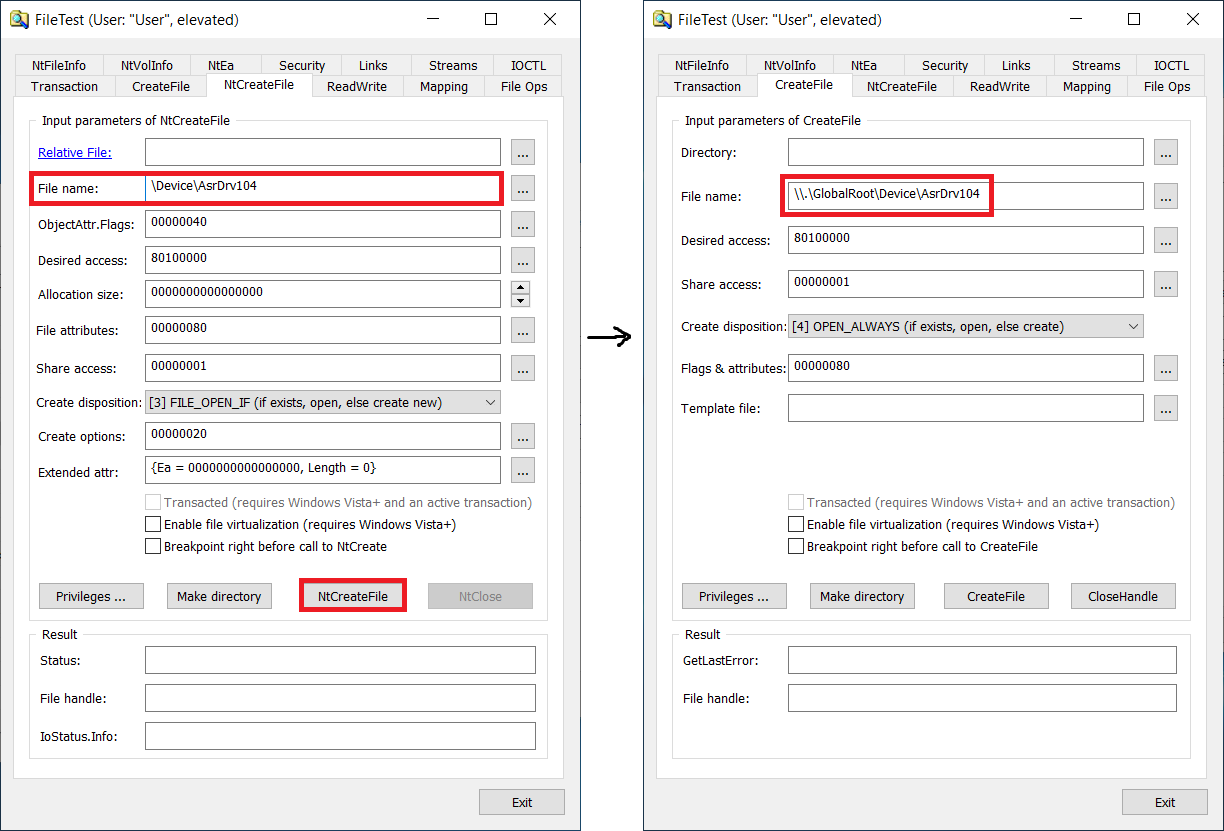The height and width of the screenshot is (831, 1224).
Task: Click NtCreateFile button
Action: (x=353, y=596)
